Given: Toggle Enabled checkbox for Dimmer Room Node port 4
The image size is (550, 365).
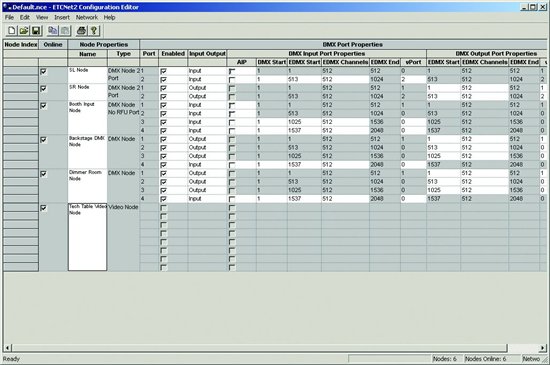Looking at the screenshot, I should (x=163, y=199).
